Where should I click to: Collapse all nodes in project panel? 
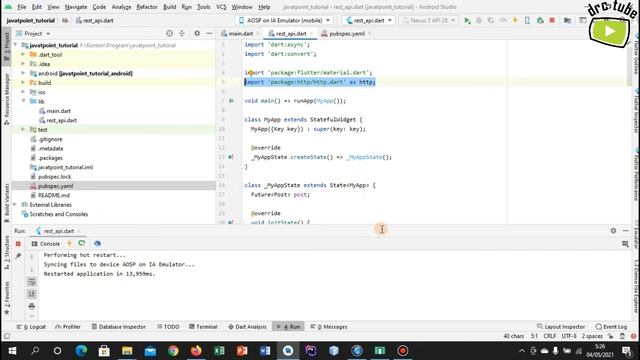click(182, 33)
